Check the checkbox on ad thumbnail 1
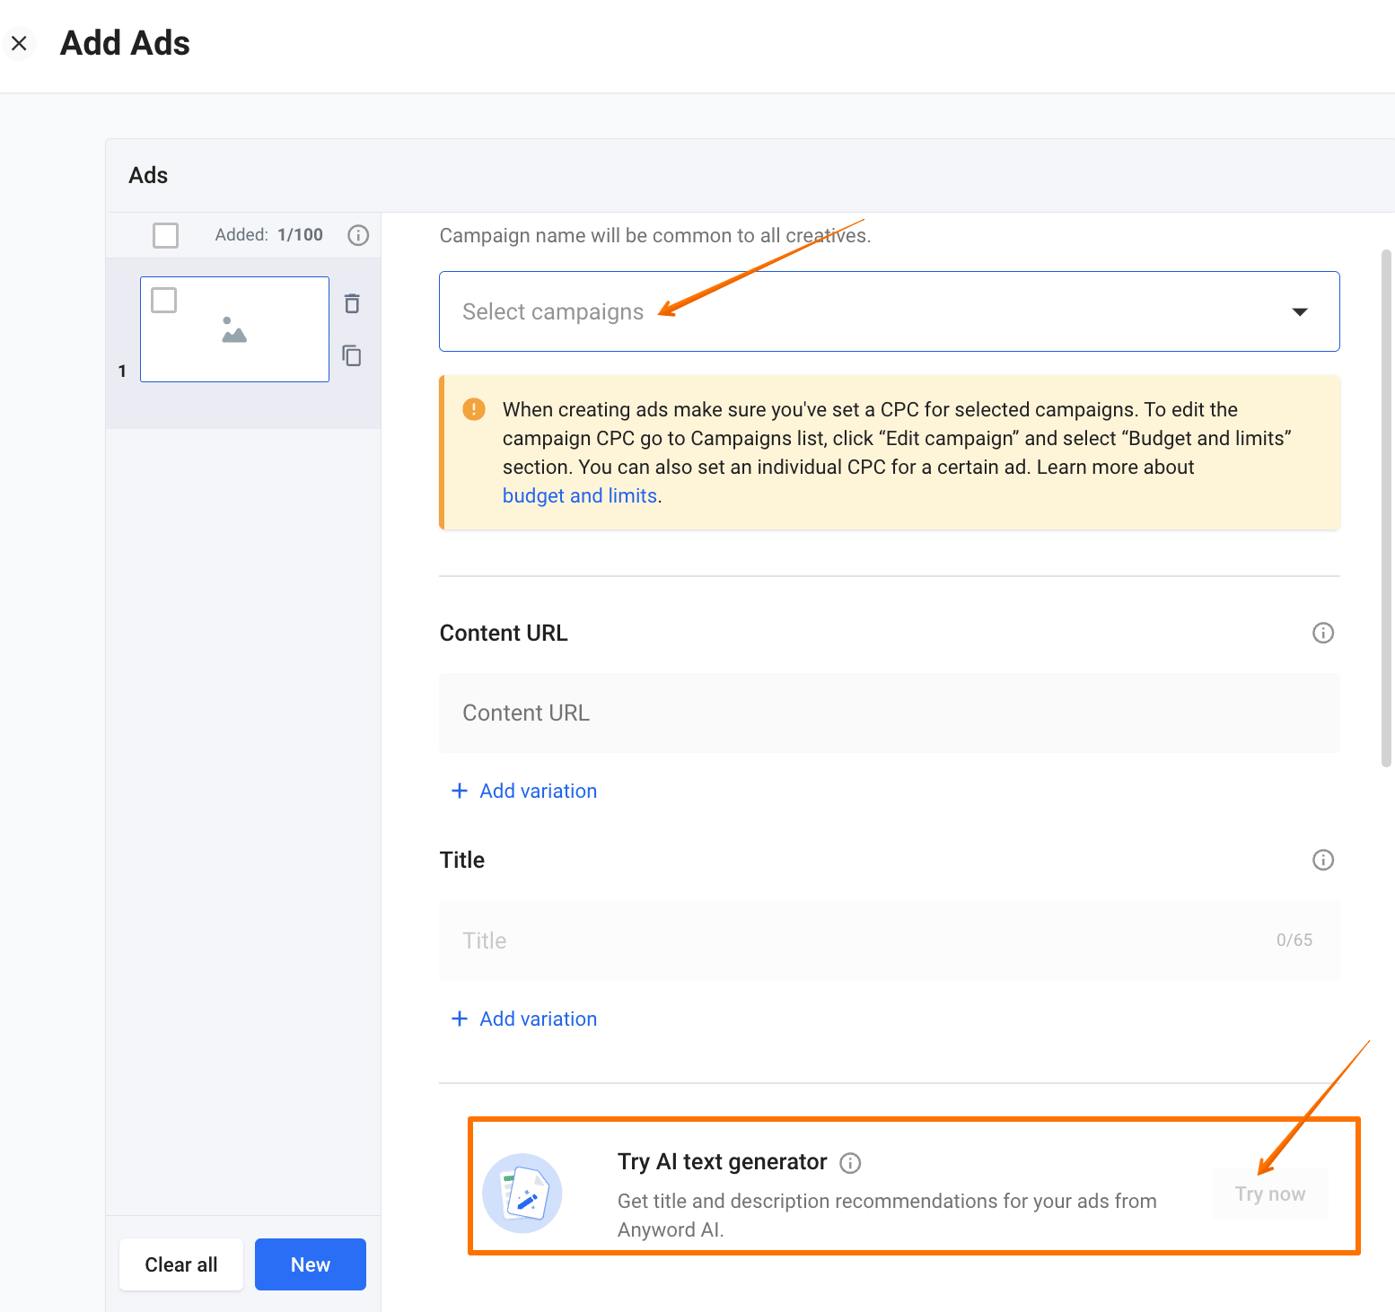This screenshot has height=1312, width=1395. (163, 299)
